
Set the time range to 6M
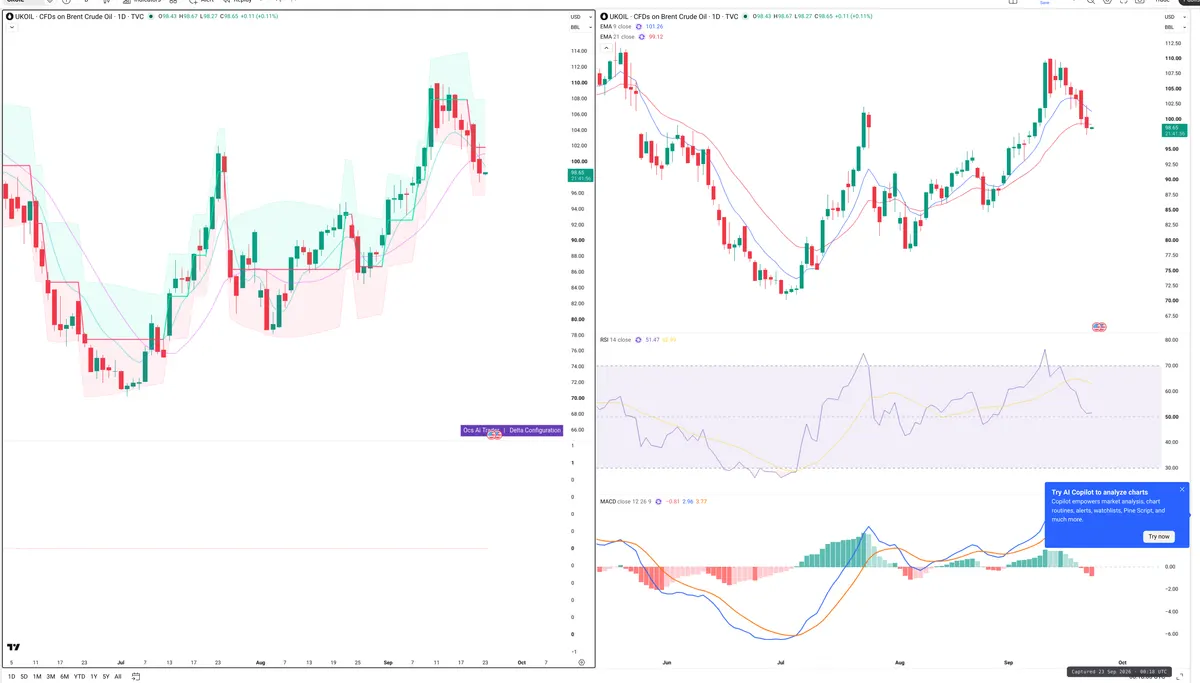[x=64, y=676]
